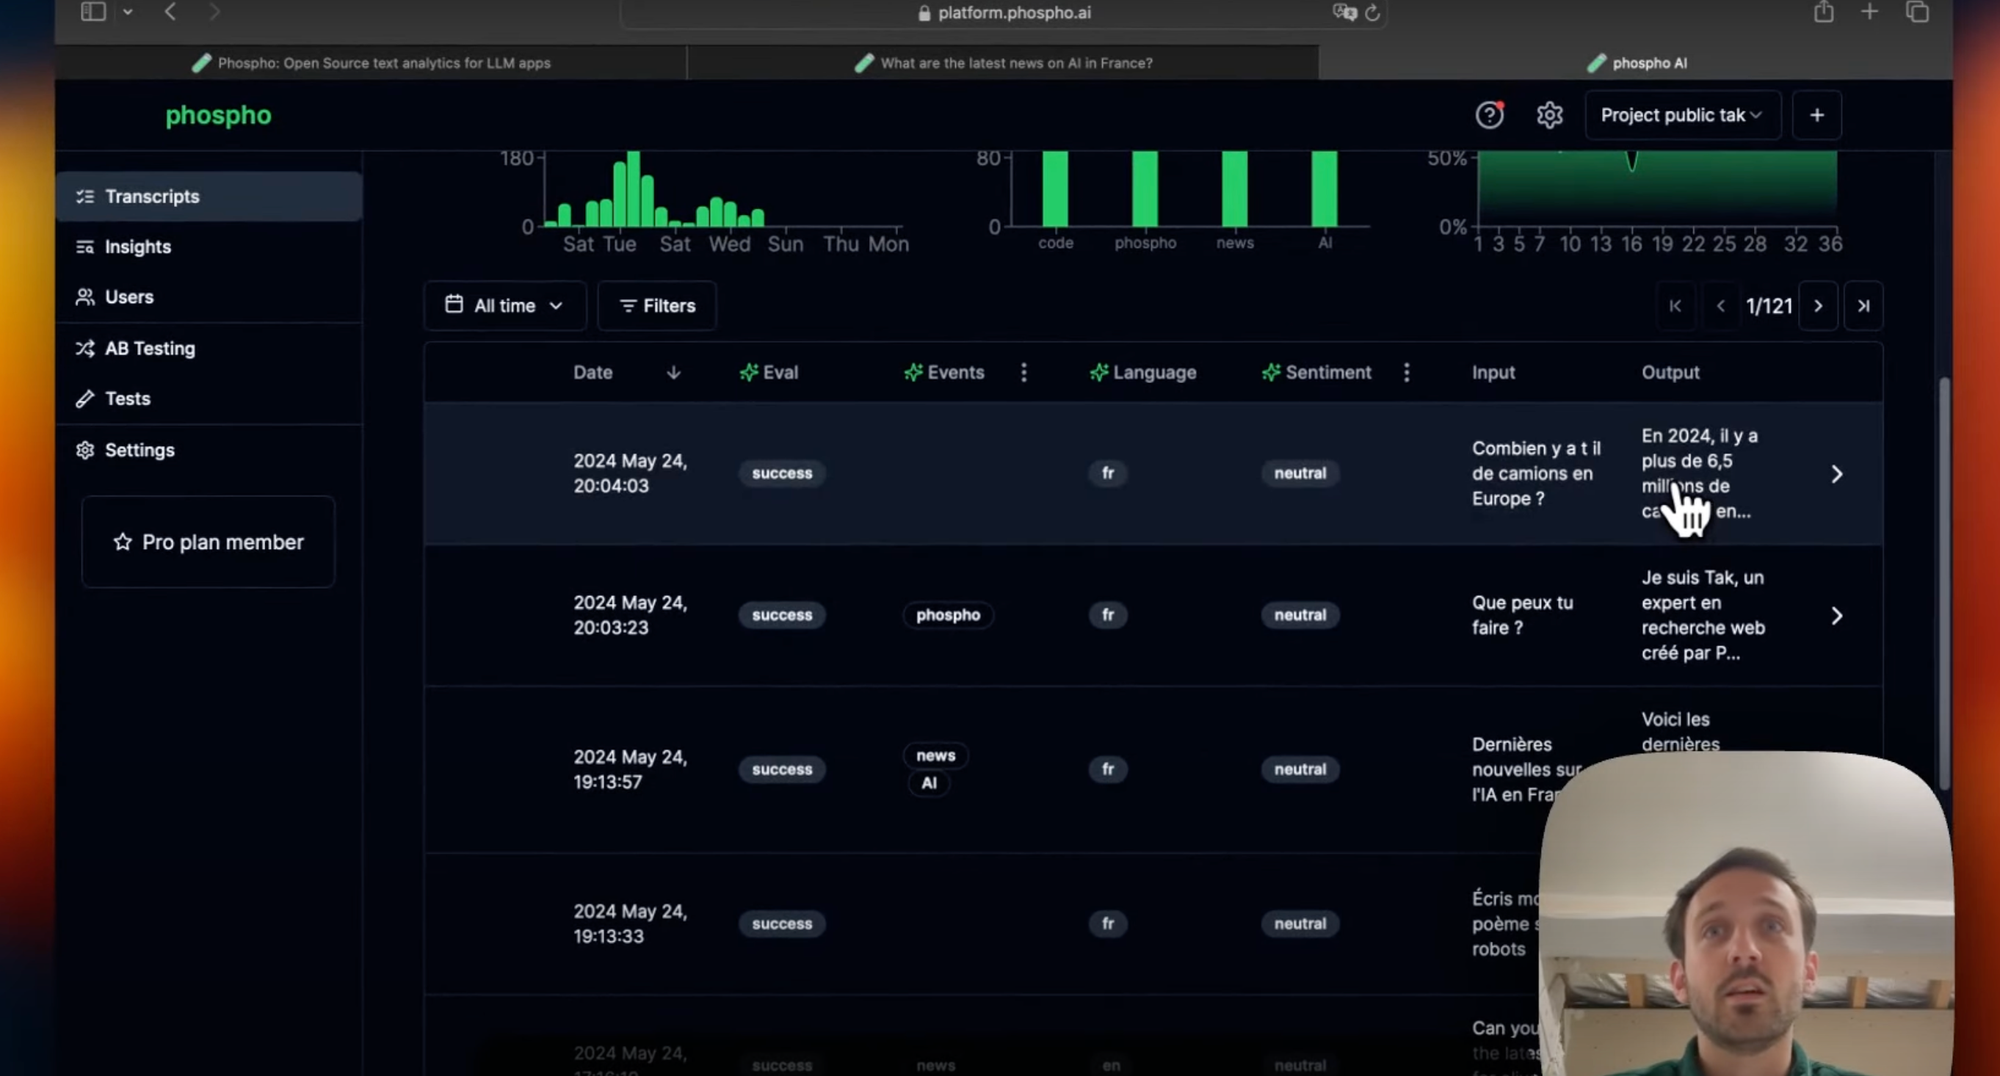Open the Events column options menu

tap(1024, 372)
